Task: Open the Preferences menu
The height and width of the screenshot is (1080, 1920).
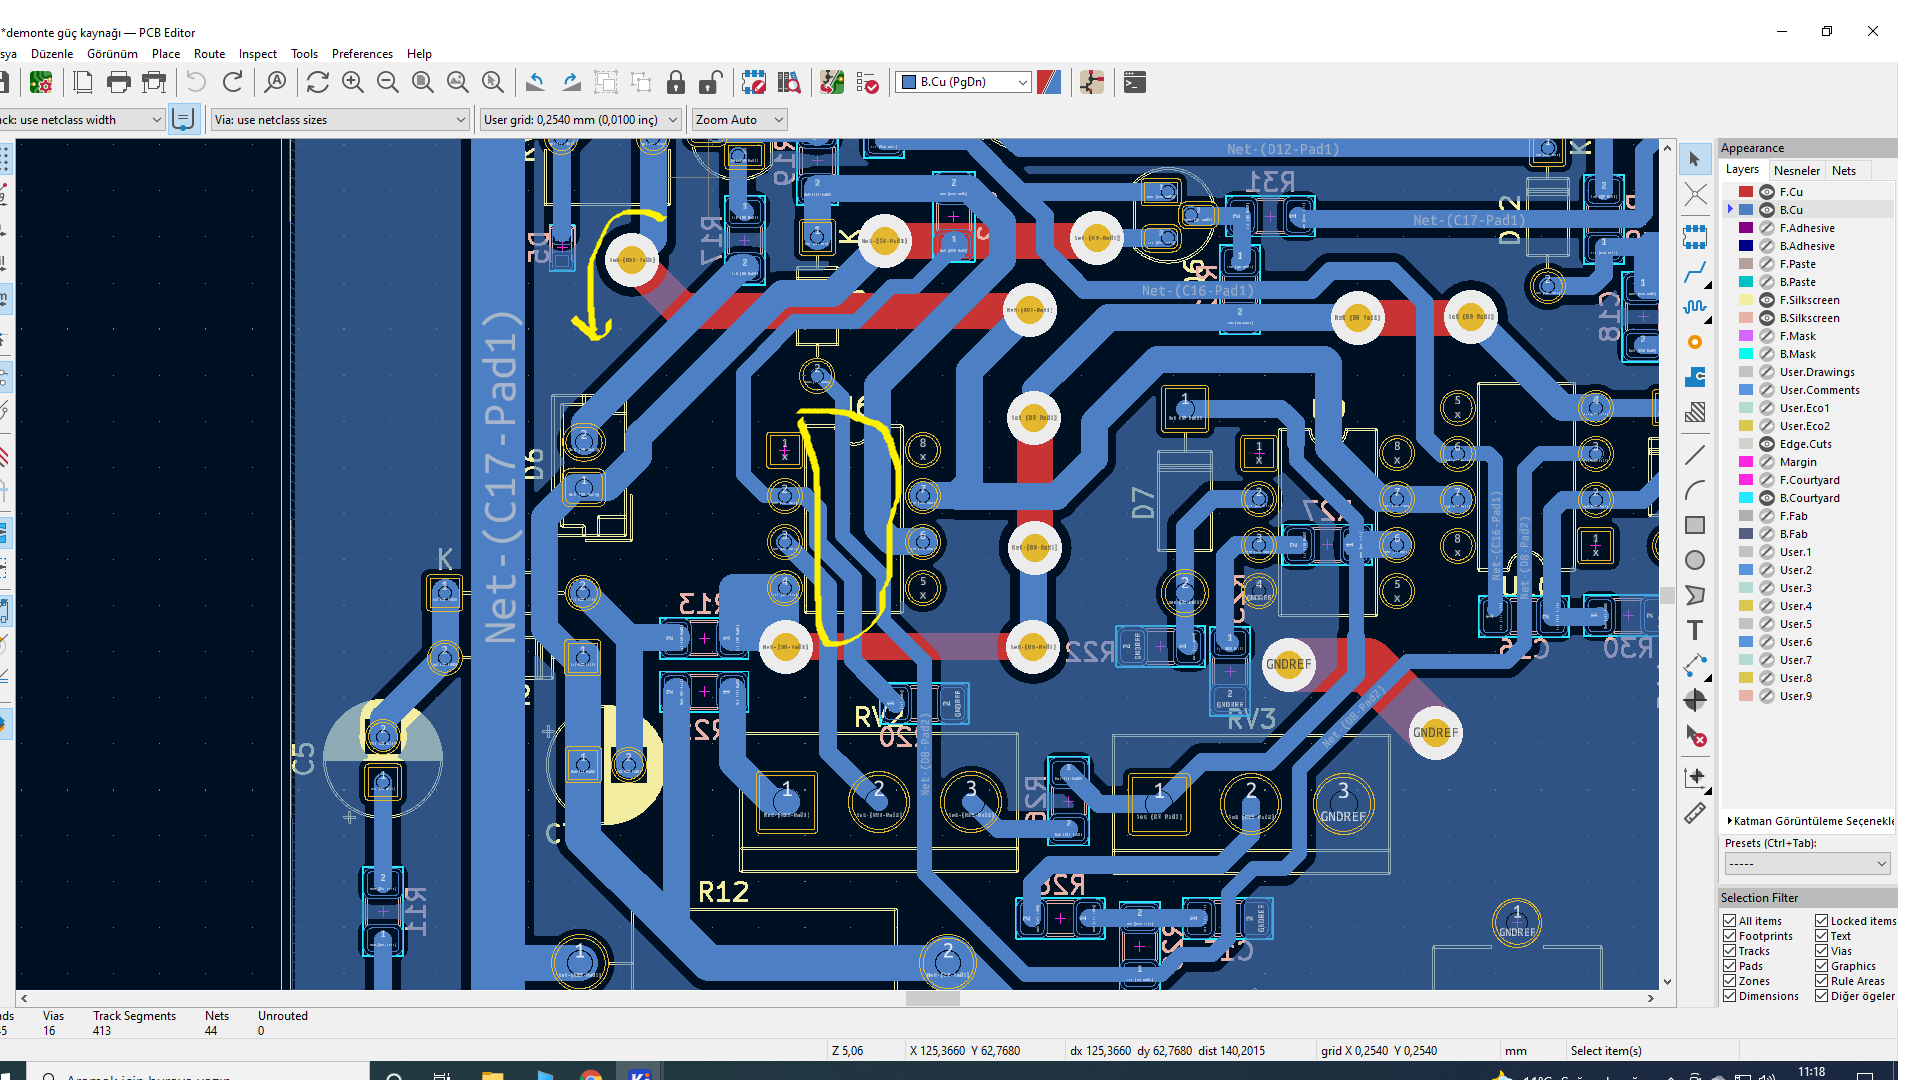Action: pos(362,54)
